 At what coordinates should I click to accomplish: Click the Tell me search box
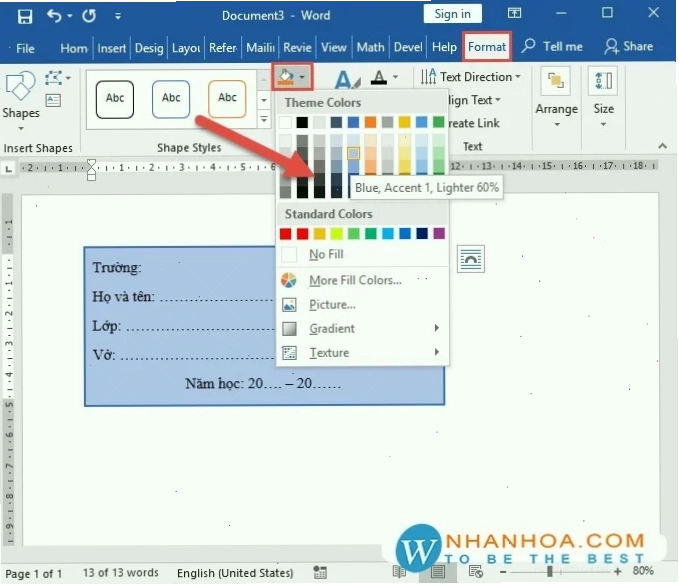pos(552,46)
